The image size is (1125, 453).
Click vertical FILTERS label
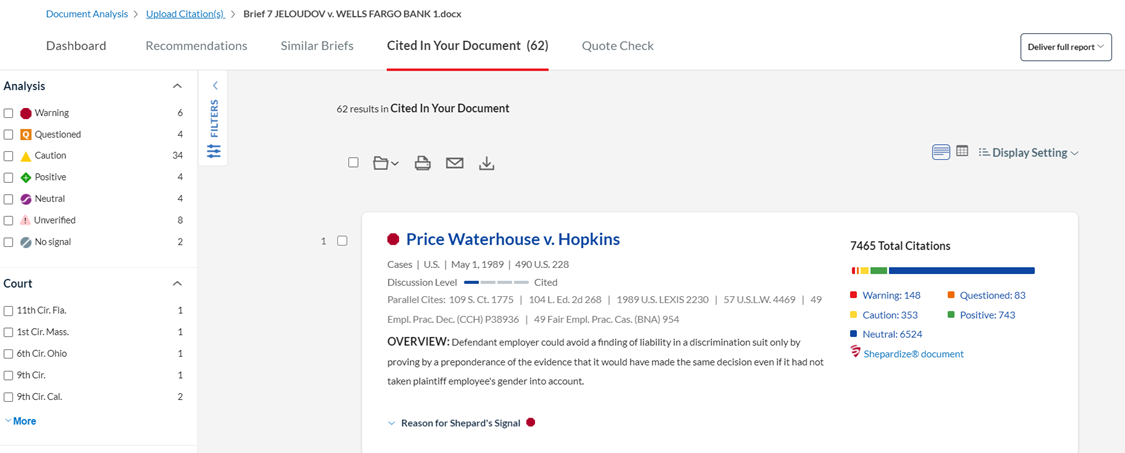coord(215,118)
